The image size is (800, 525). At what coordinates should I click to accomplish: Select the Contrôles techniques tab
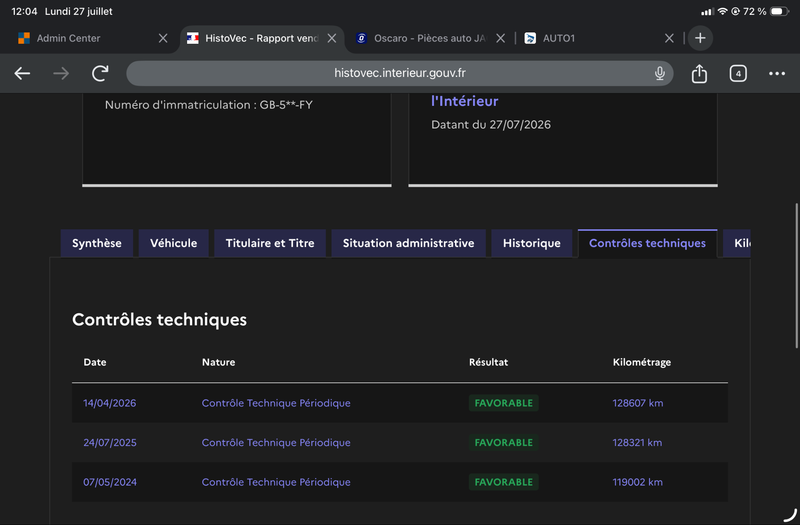click(x=647, y=243)
